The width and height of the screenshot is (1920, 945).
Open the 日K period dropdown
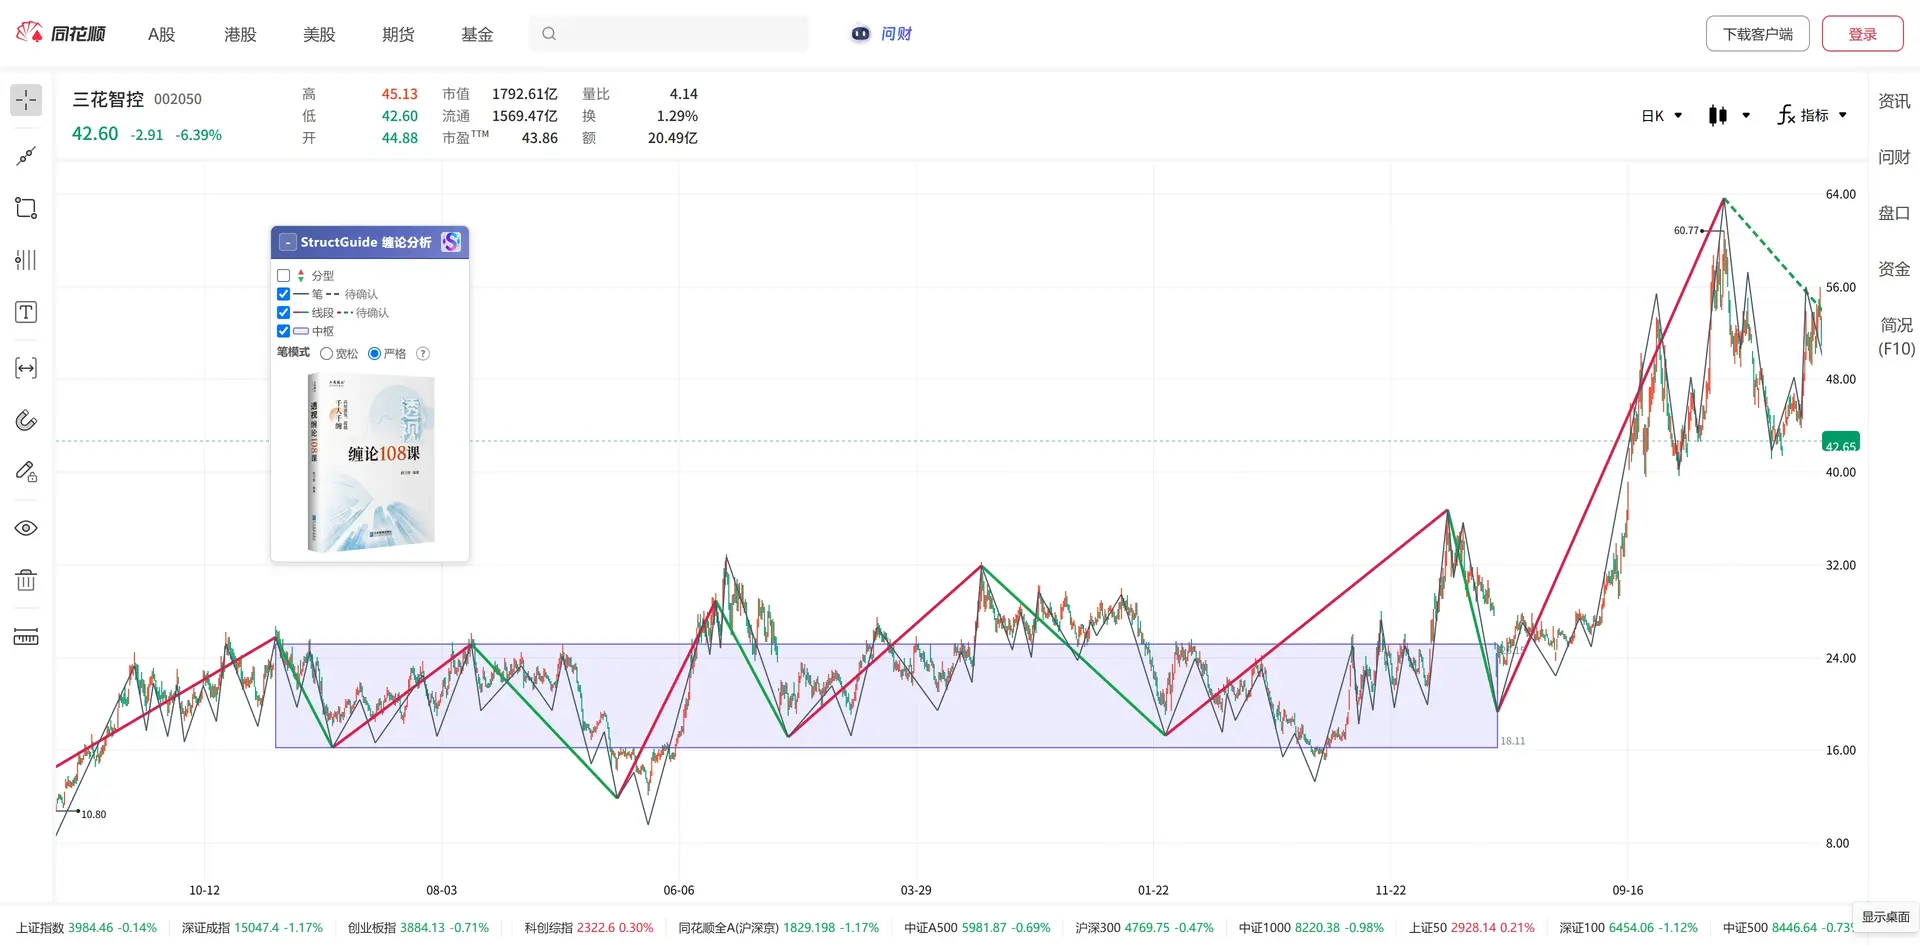[1662, 116]
